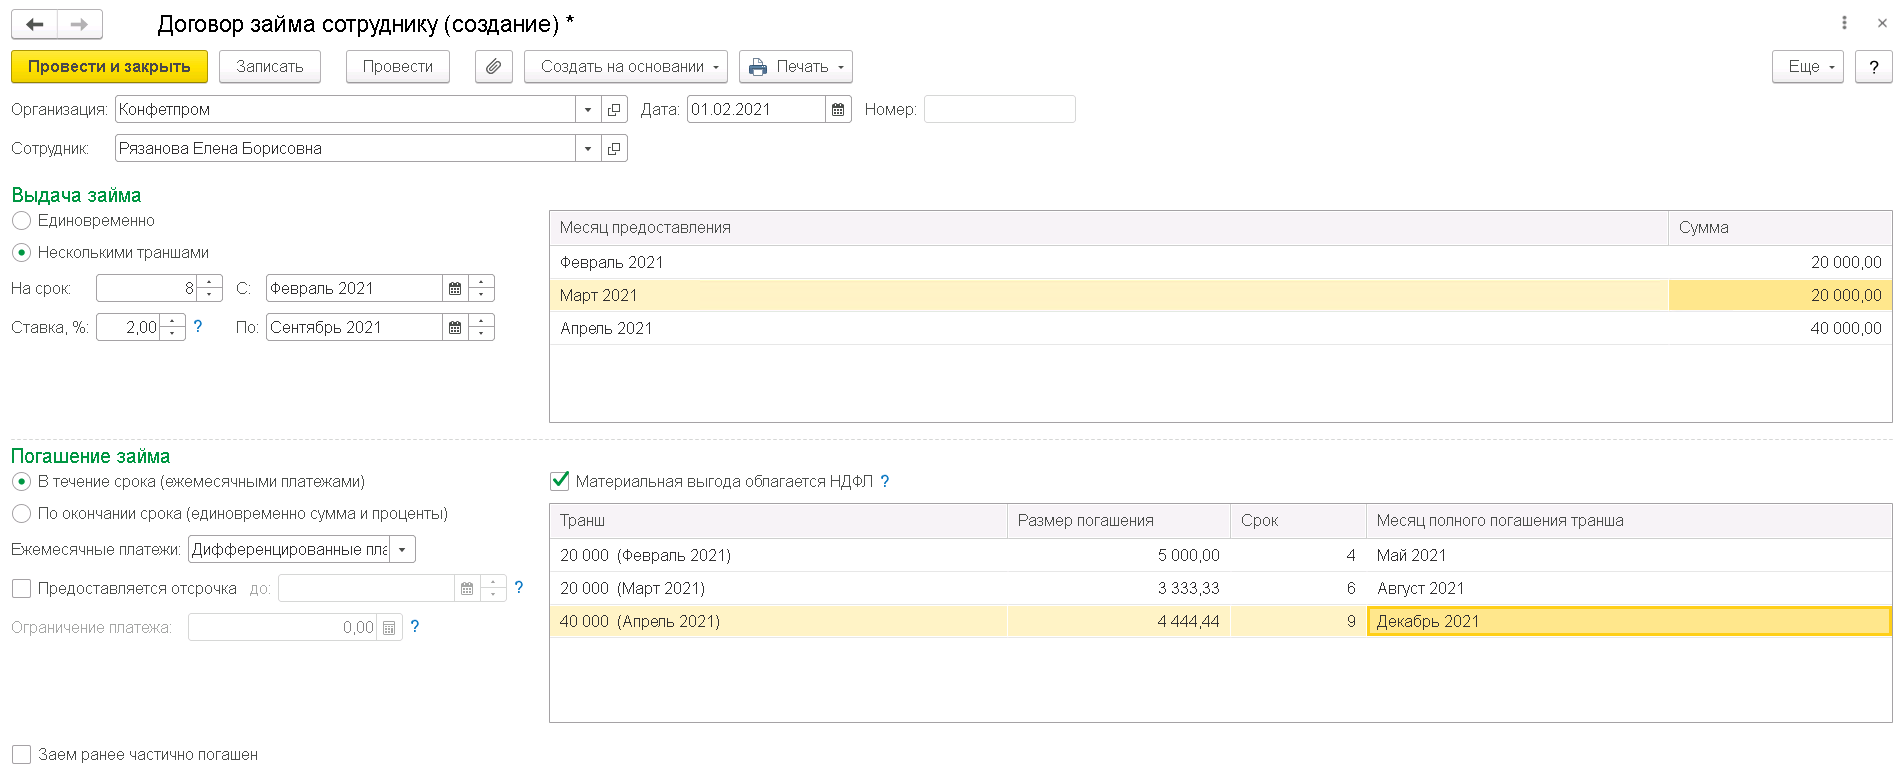Screen dimensions: 1904x779
Task: Select the 20 000 (Февраль 2021) repayment row
Action: [x=1220, y=556]
